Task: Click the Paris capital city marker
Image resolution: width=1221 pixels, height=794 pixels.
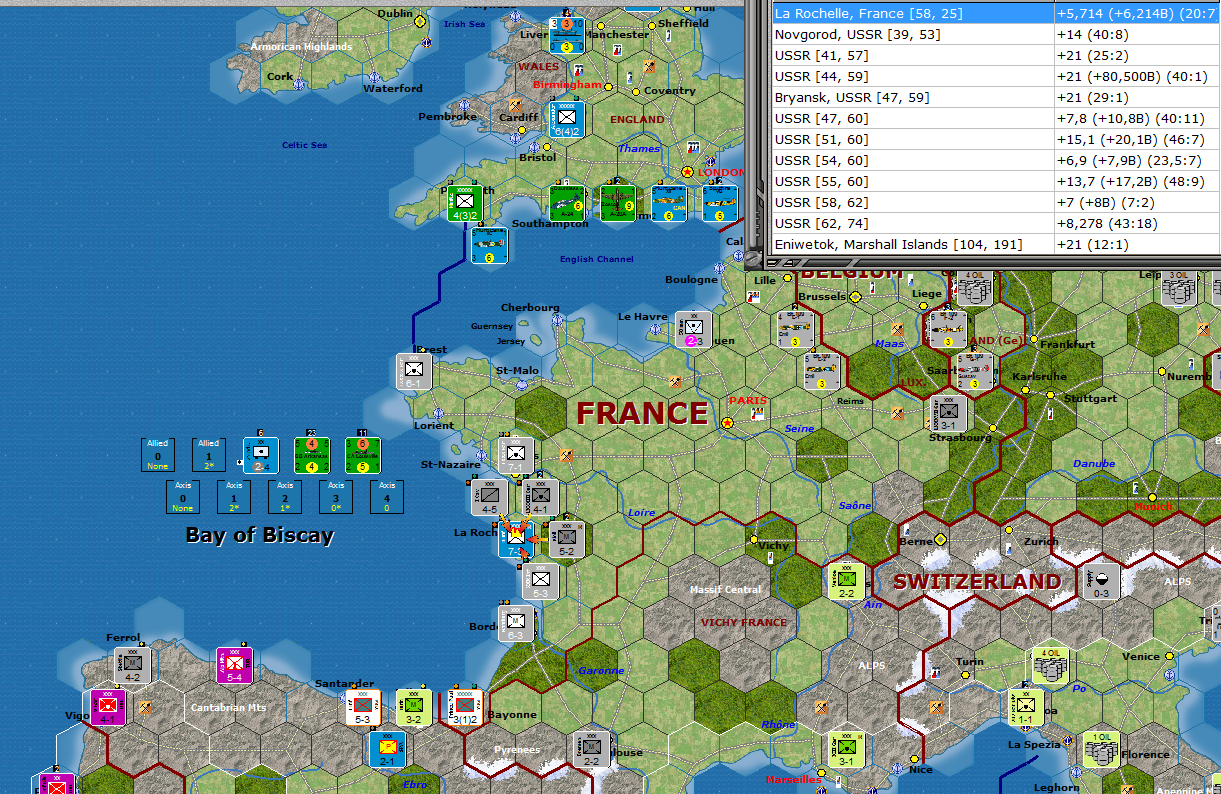Action: (x=727, y=422)
